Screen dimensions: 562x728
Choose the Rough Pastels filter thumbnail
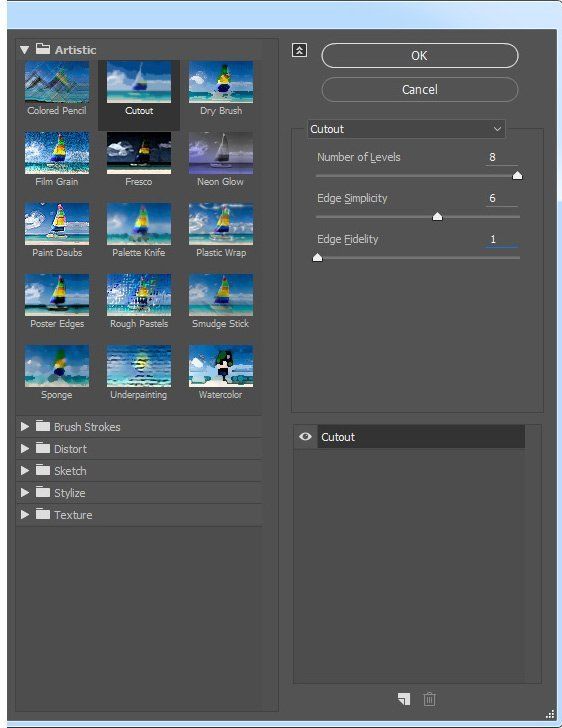pos(139,295)
